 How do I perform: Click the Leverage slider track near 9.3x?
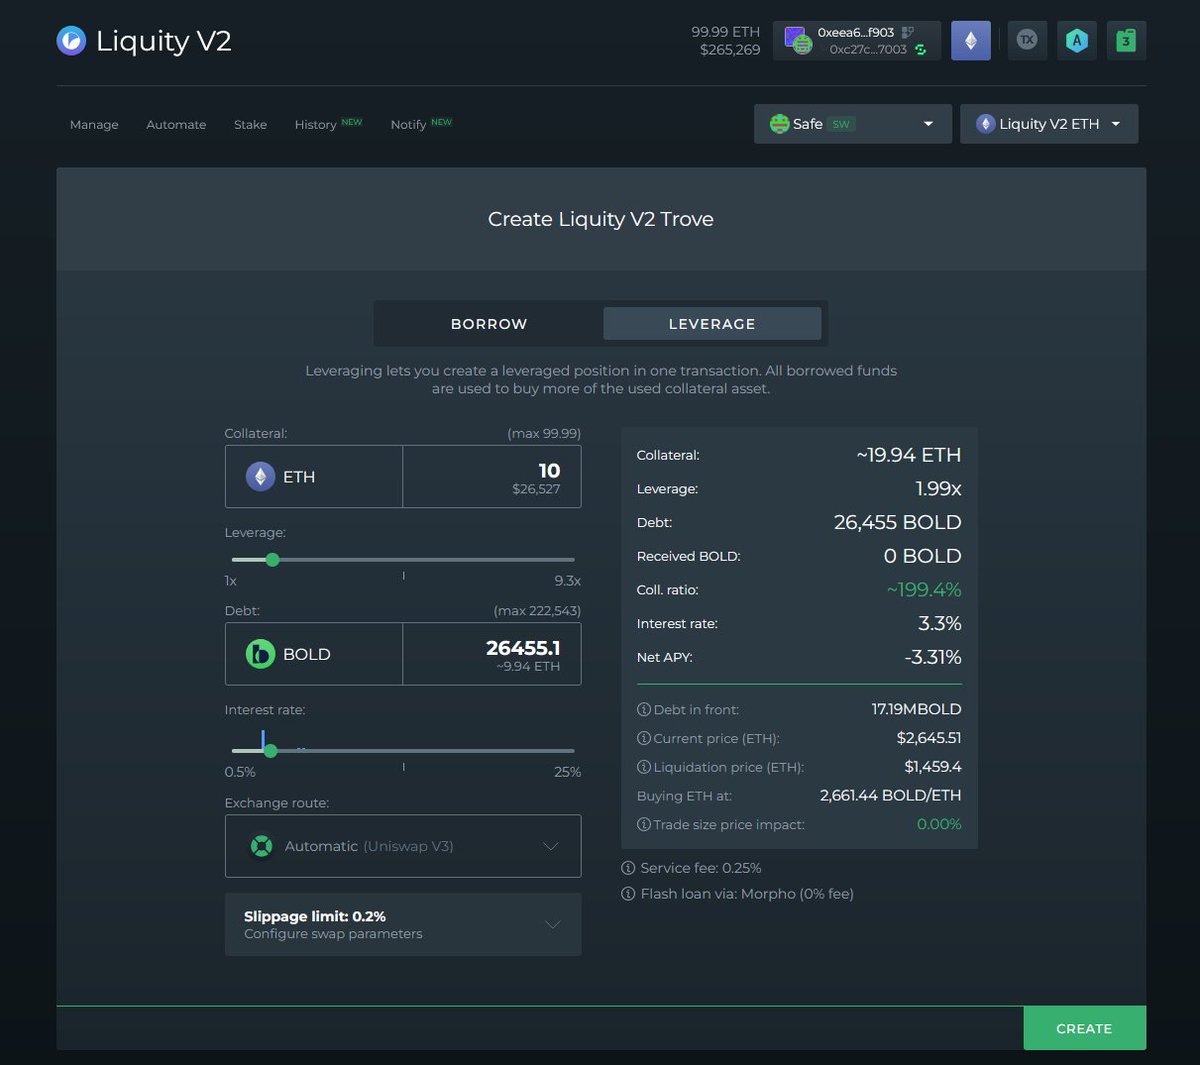pos(567,560)
